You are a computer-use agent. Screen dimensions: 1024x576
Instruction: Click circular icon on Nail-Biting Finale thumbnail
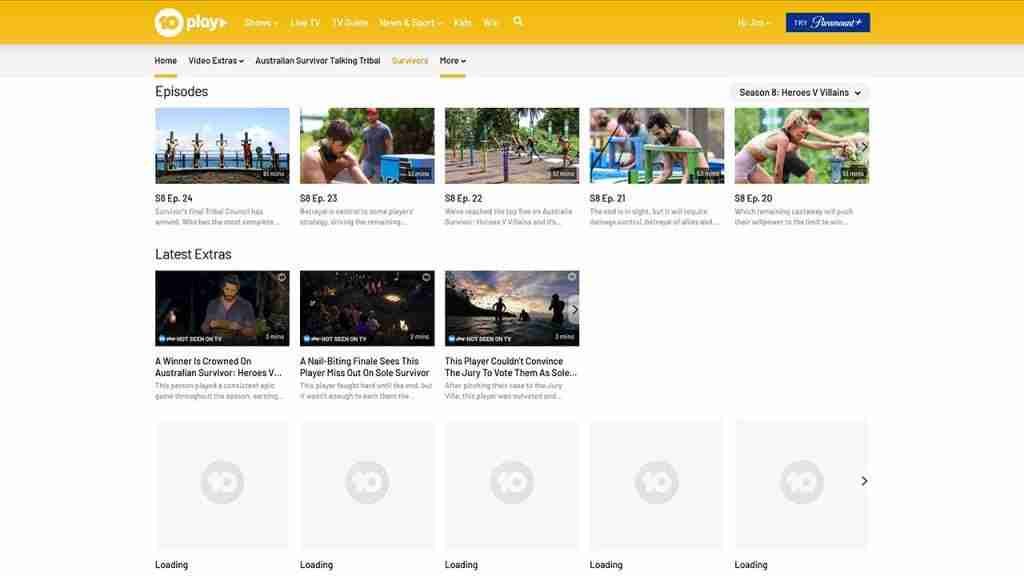(426, 278)
